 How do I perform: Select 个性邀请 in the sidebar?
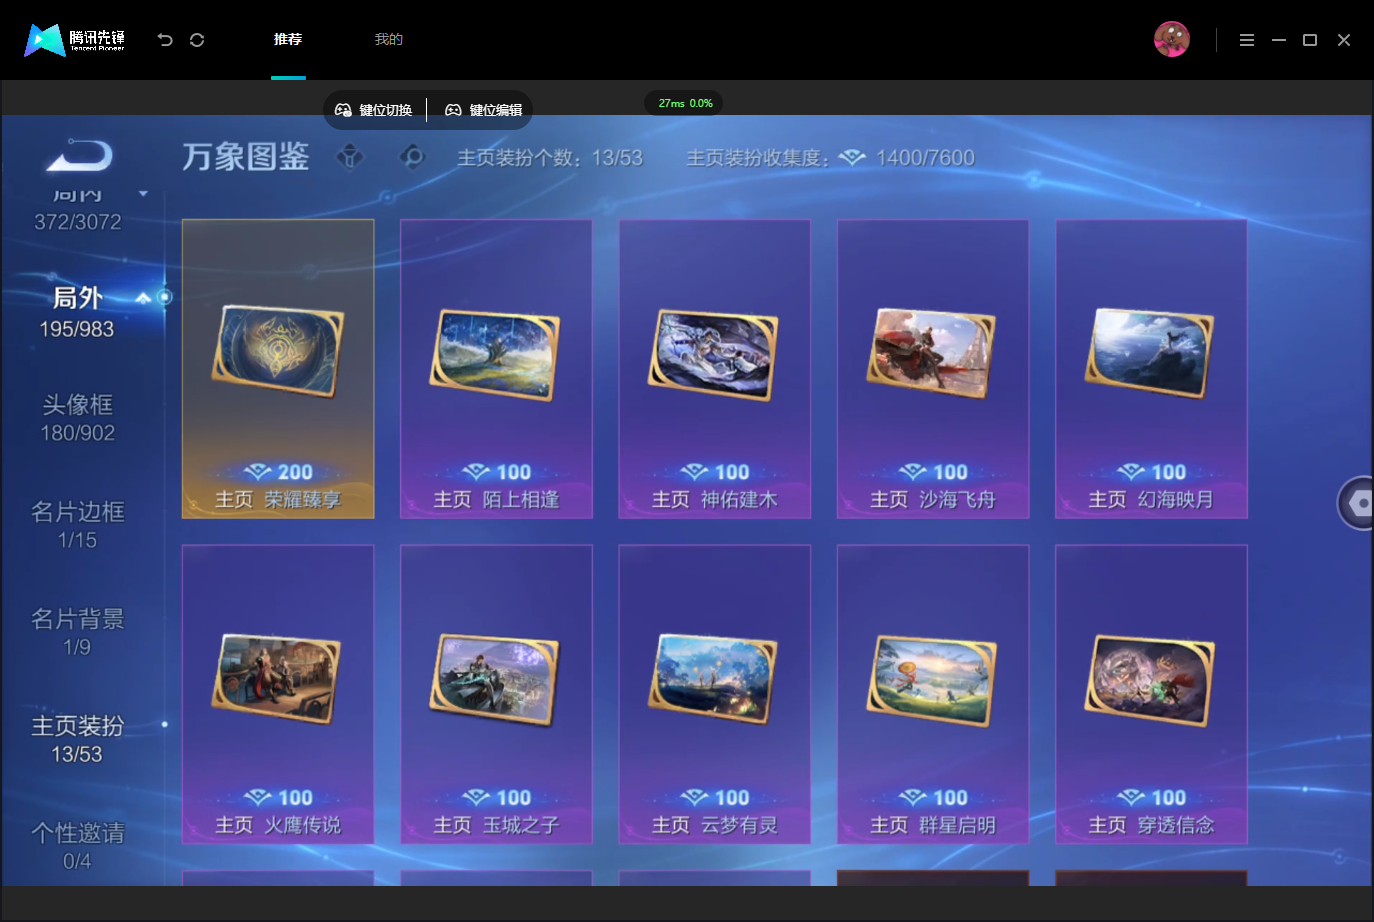tap(77, 847)
